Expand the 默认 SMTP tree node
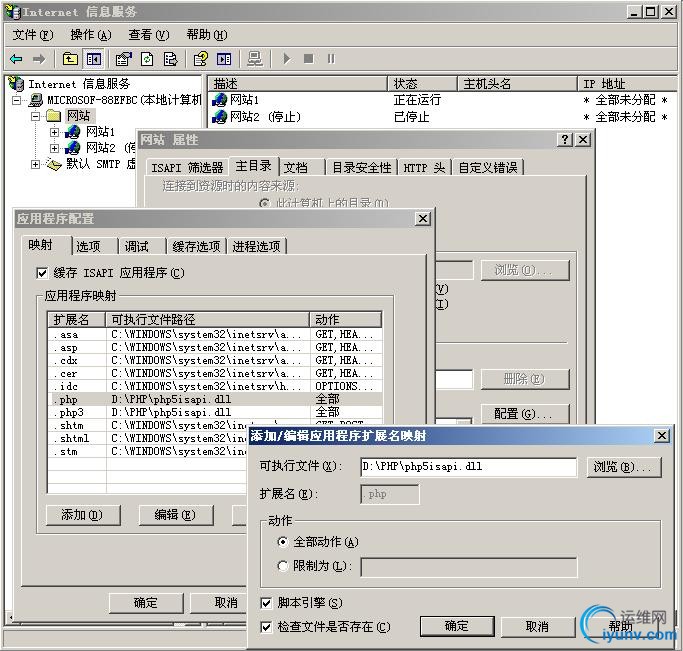Viewport: 683px width, 651px height. (x=36, y=164)
